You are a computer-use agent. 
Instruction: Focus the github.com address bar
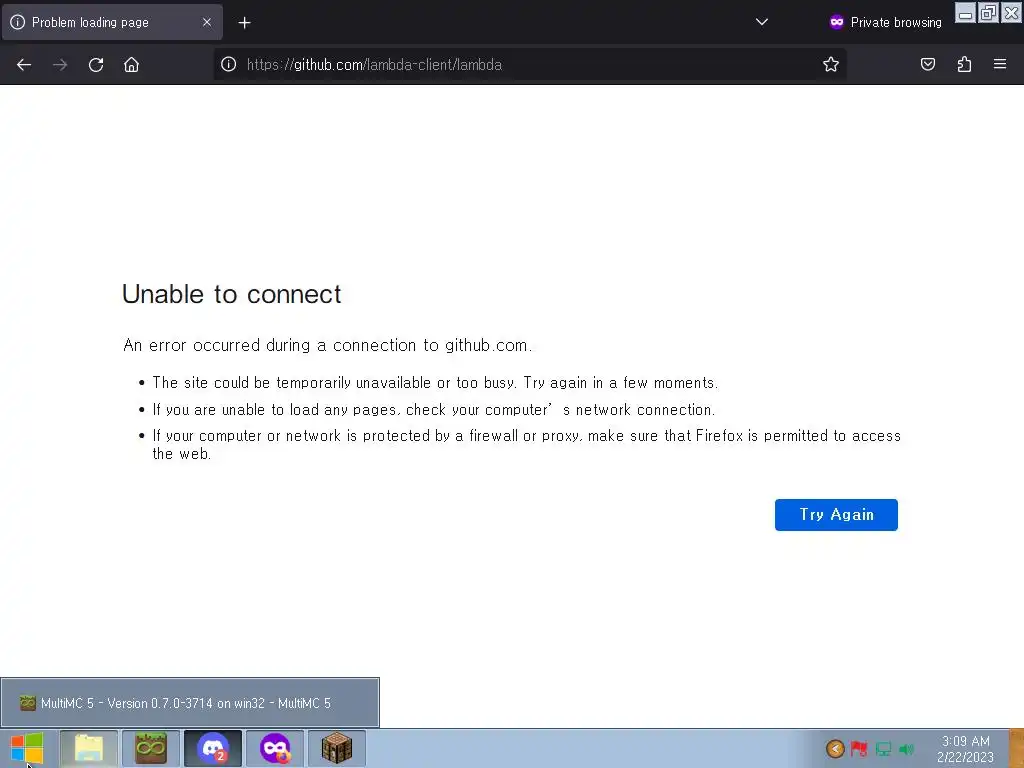(529, 65)
